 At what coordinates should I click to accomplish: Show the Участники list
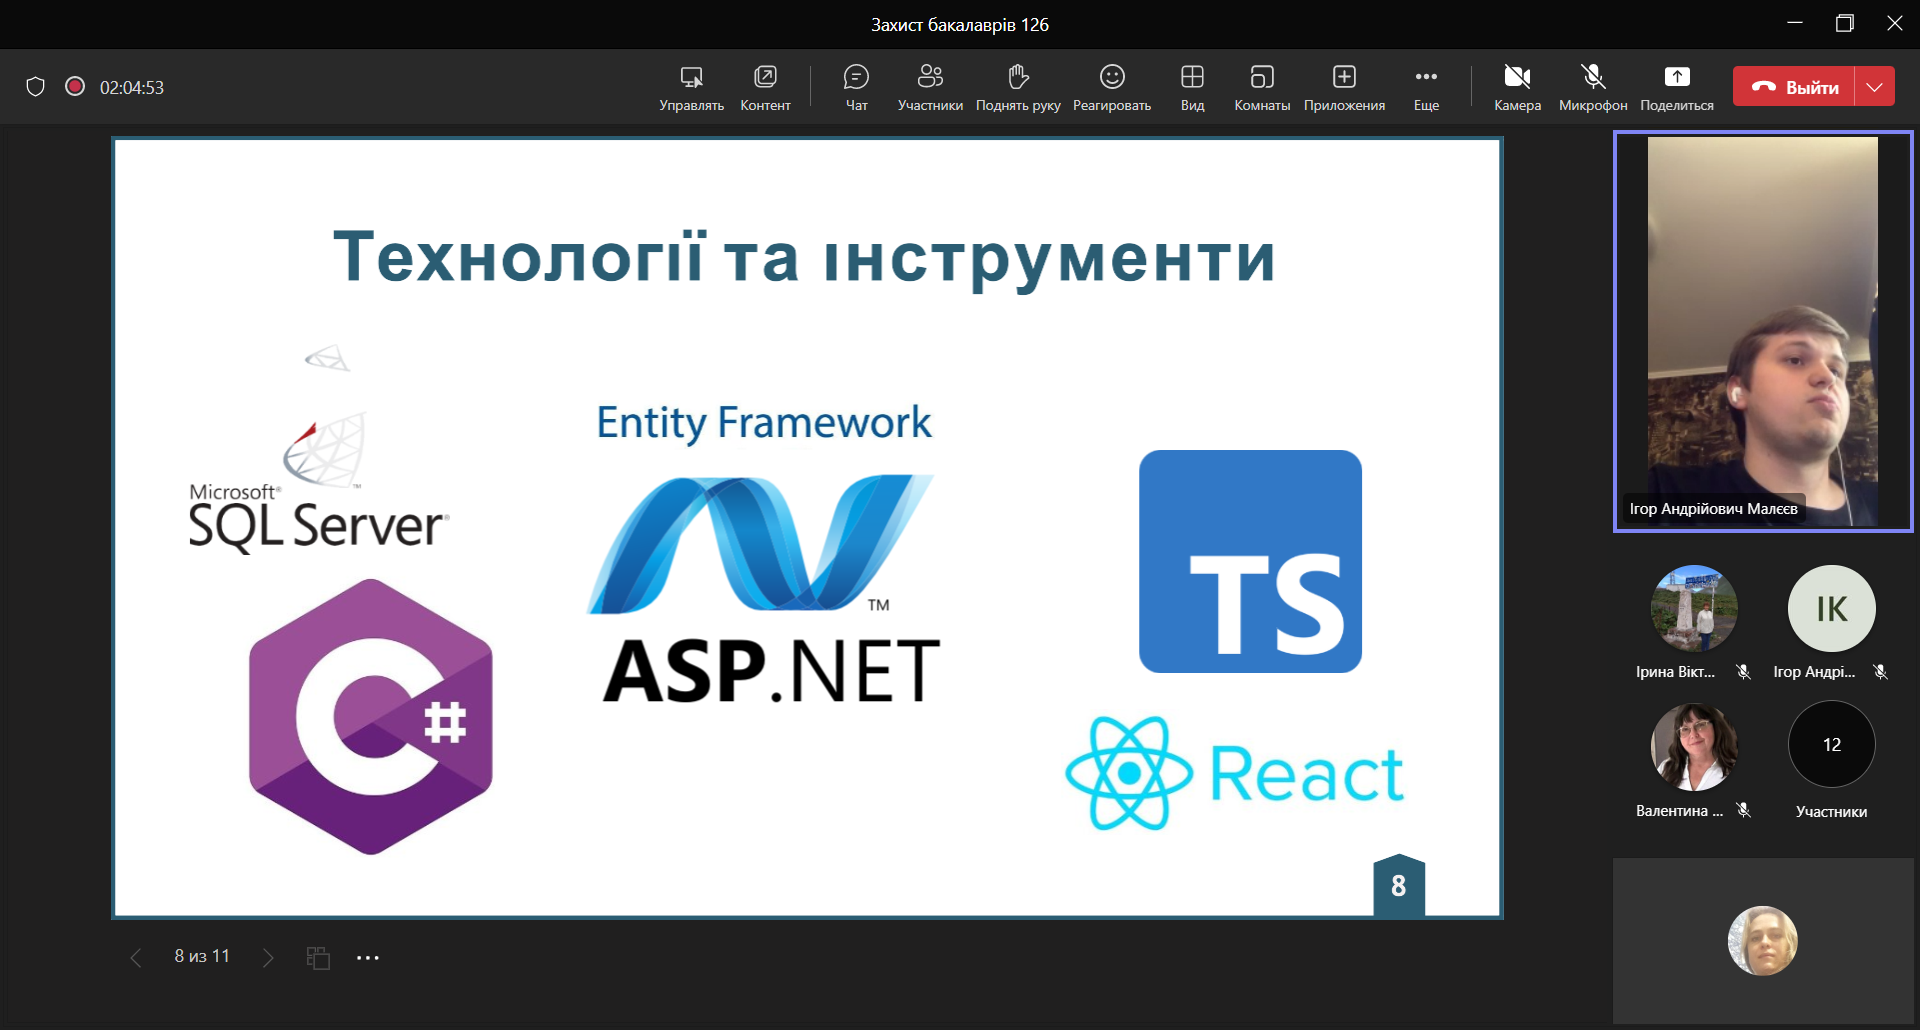pyautogui.click(x=930, y=87)
